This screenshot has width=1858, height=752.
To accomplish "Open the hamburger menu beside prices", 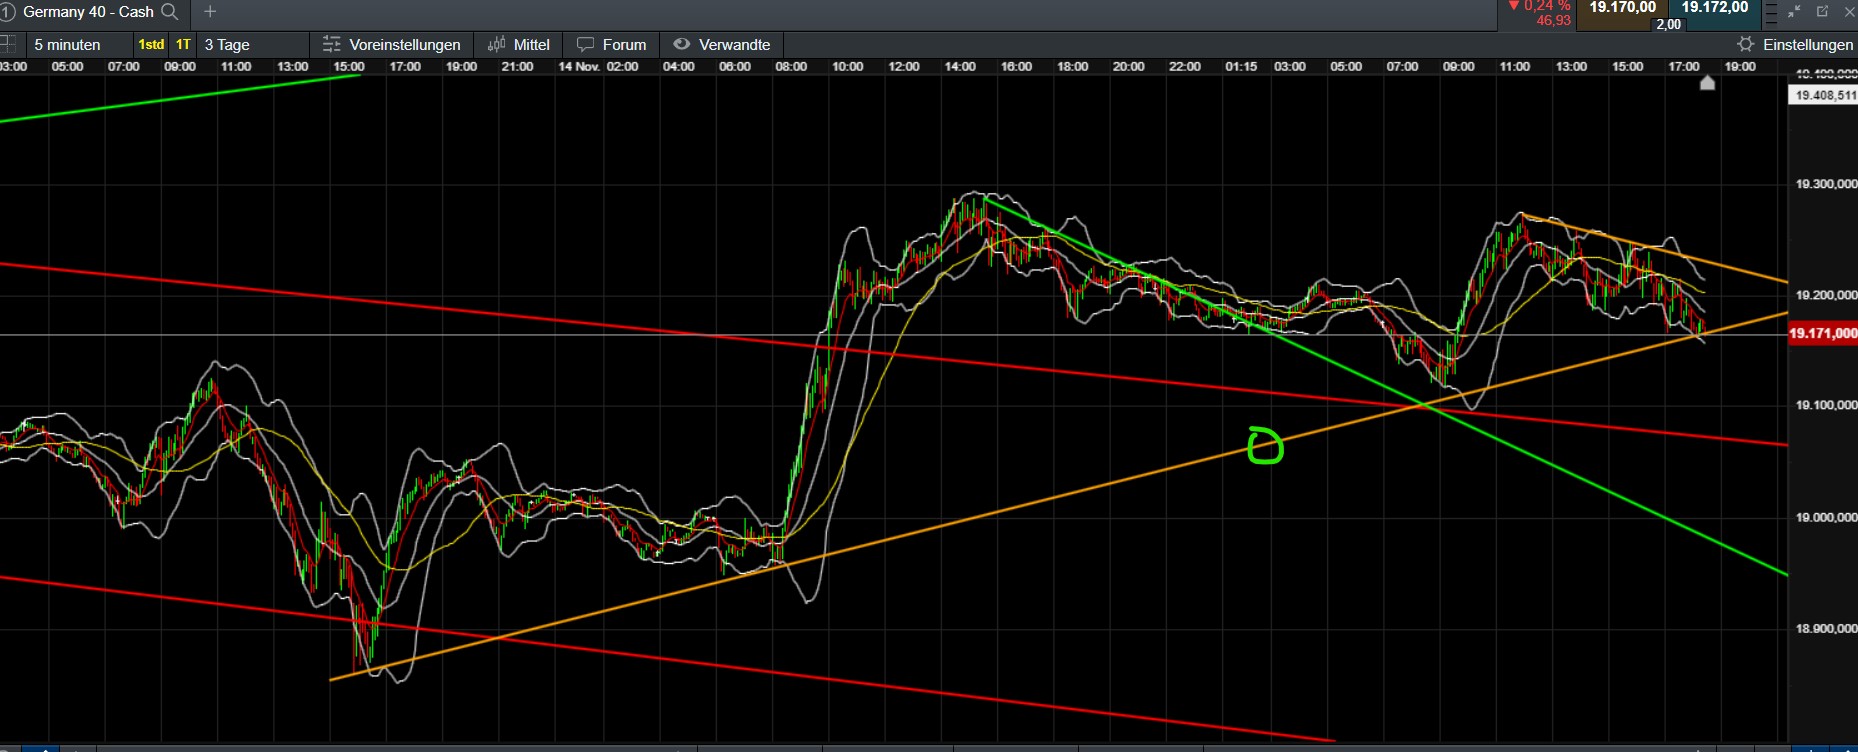I will coord(1771,12).
